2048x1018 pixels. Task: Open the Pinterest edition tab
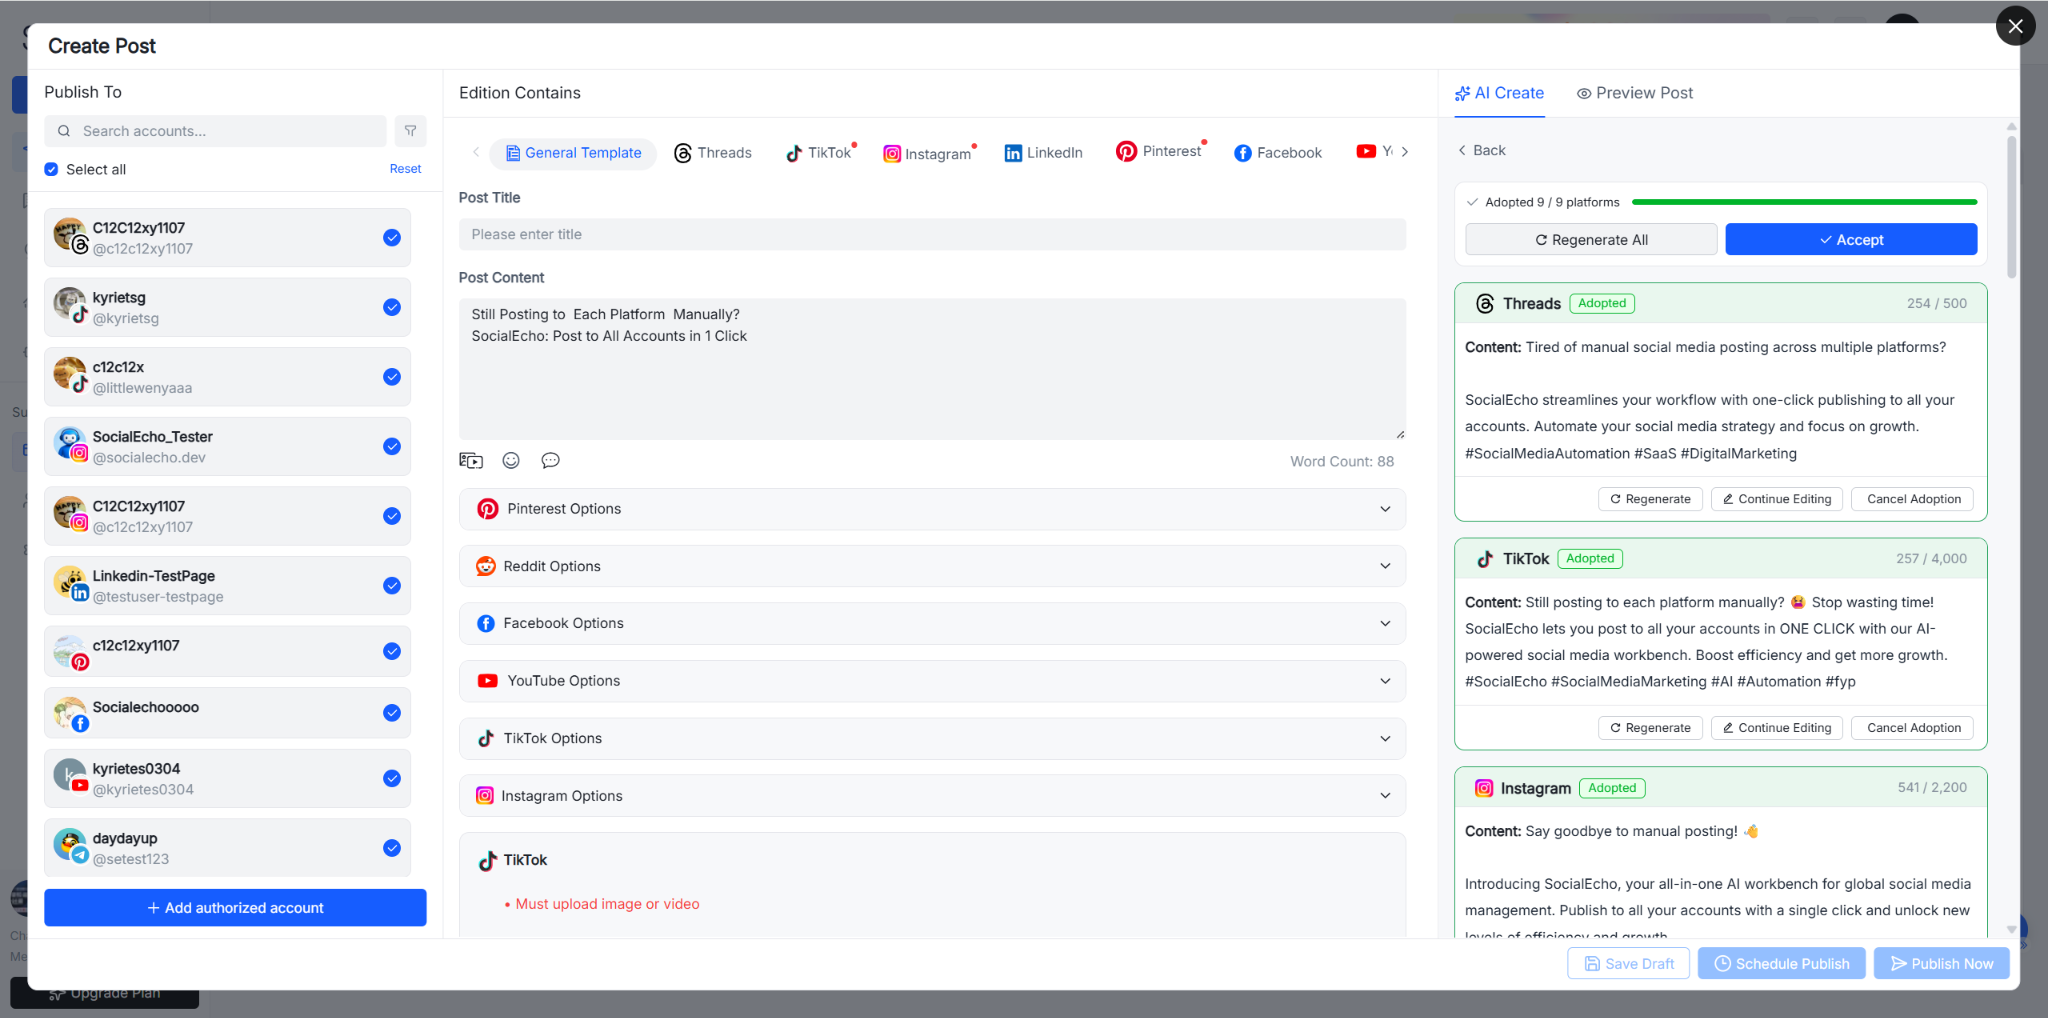[x=1160, y=152]
